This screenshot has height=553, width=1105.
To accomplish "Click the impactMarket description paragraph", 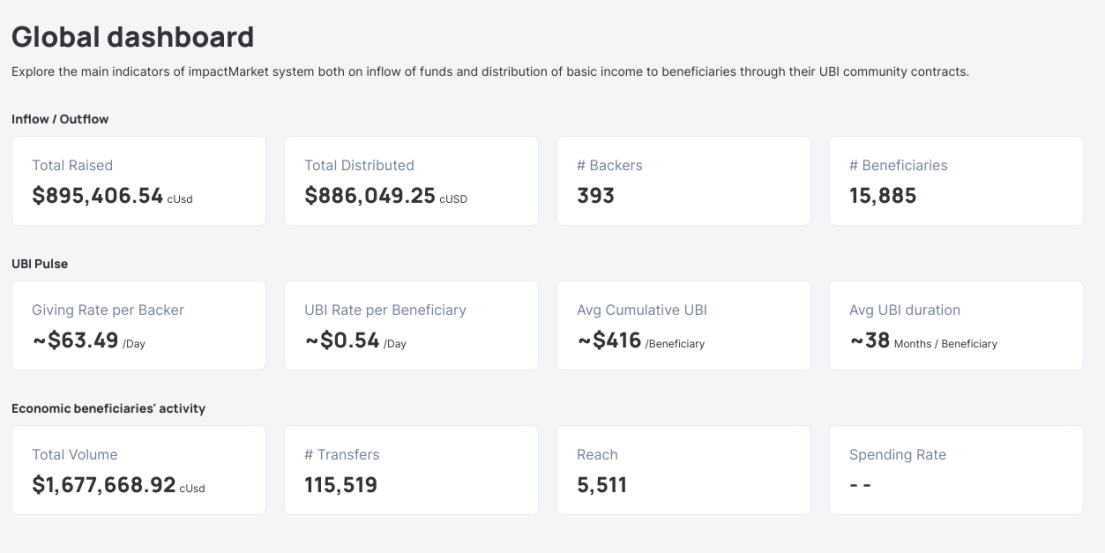I will point(490,71).
